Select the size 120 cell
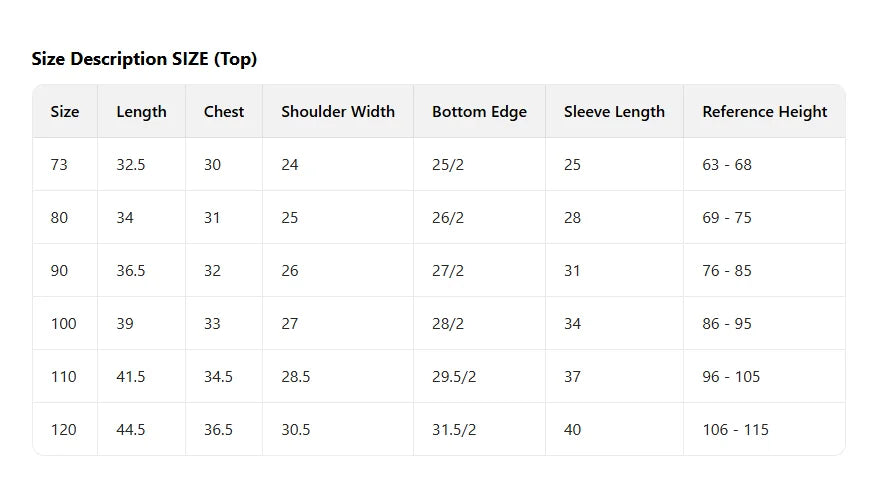The height and width of the screenshot is (478, 889). [63, 429]
